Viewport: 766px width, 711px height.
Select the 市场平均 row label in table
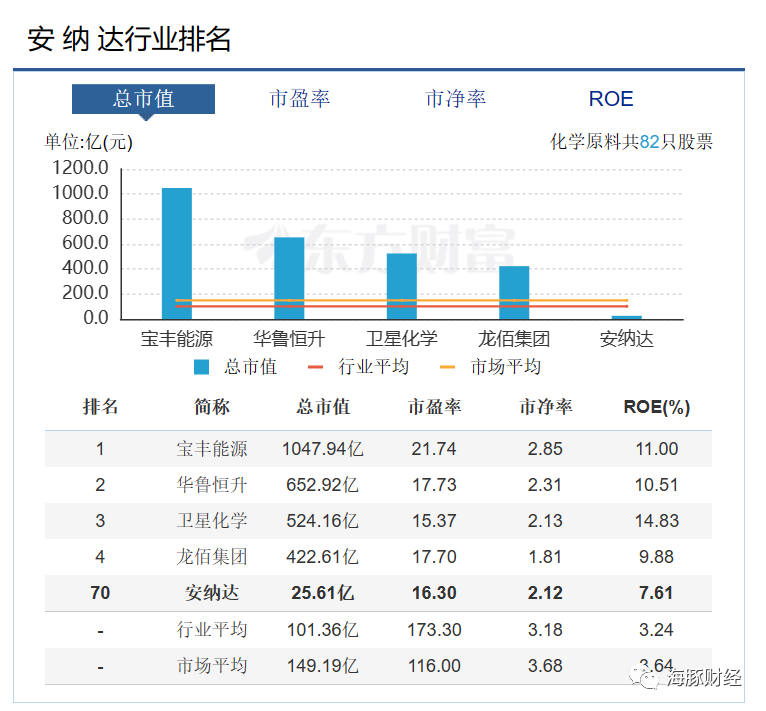pos(212,666)
